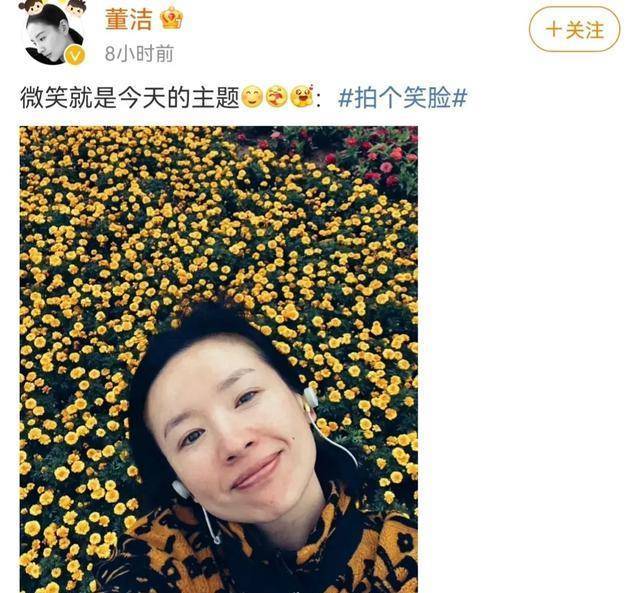Click the plus sign in 关注 button
This screenshot has width=640, height=593.
tap(553, 30)
